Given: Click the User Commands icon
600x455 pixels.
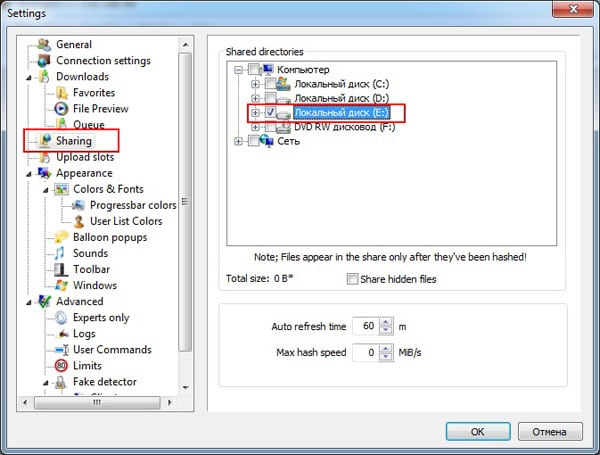Looking at the screenshot, I should pyautogui.click(x=61, y=350).
